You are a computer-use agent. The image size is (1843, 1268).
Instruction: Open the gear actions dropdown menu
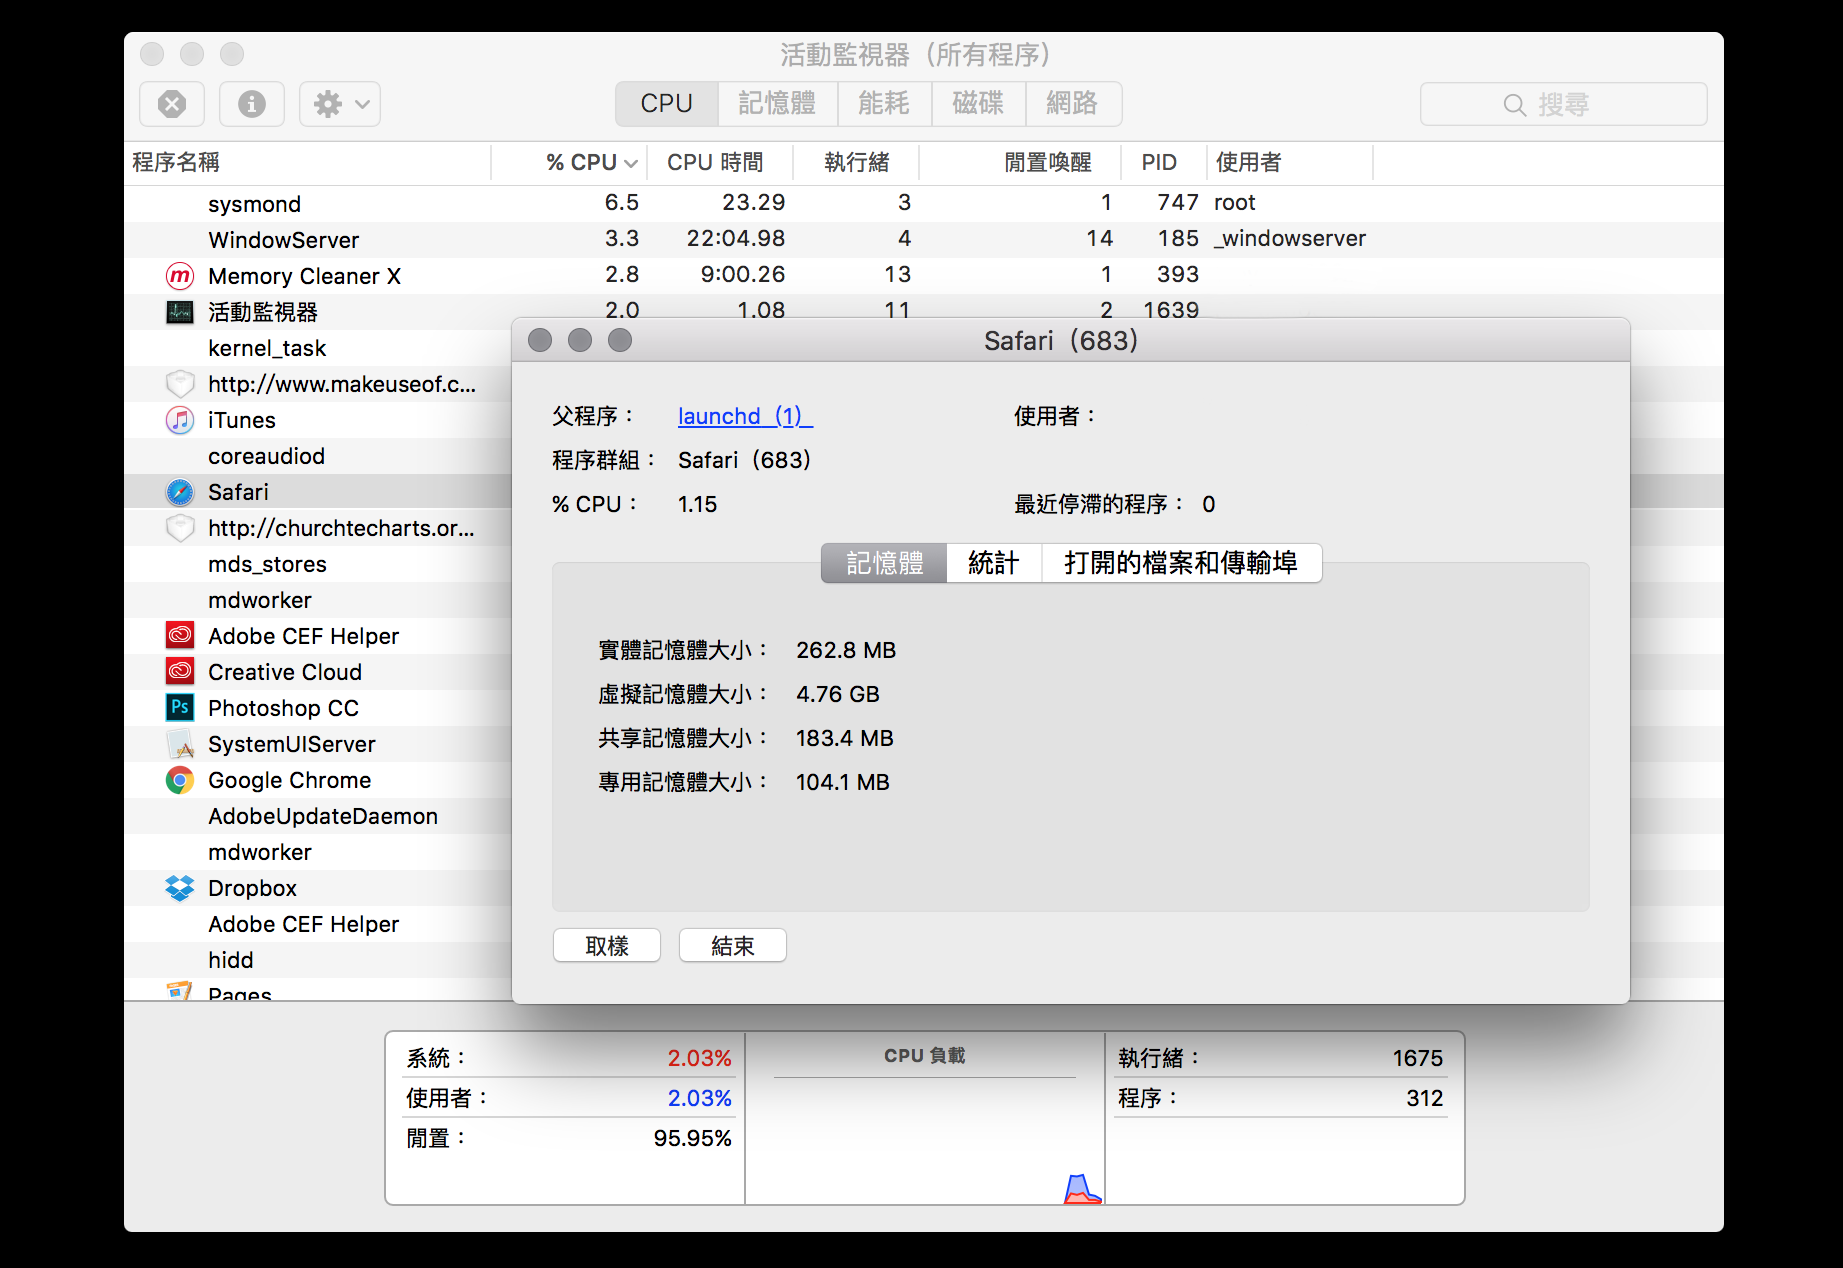tap(340, 104)
